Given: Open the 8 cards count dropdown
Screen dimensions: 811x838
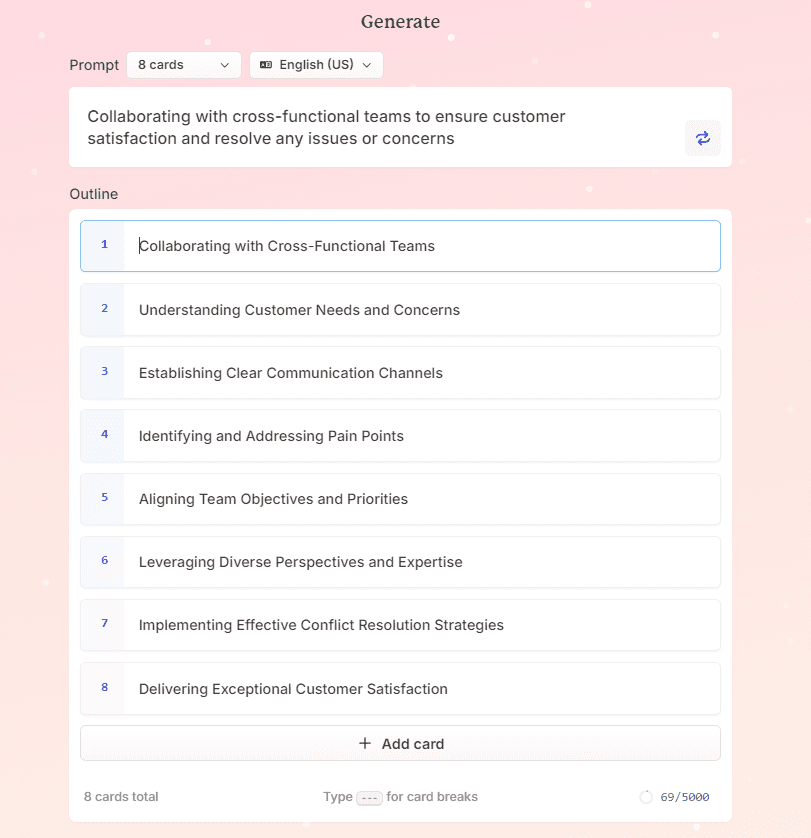Looking at the screenshot, I should click(184, 65).
